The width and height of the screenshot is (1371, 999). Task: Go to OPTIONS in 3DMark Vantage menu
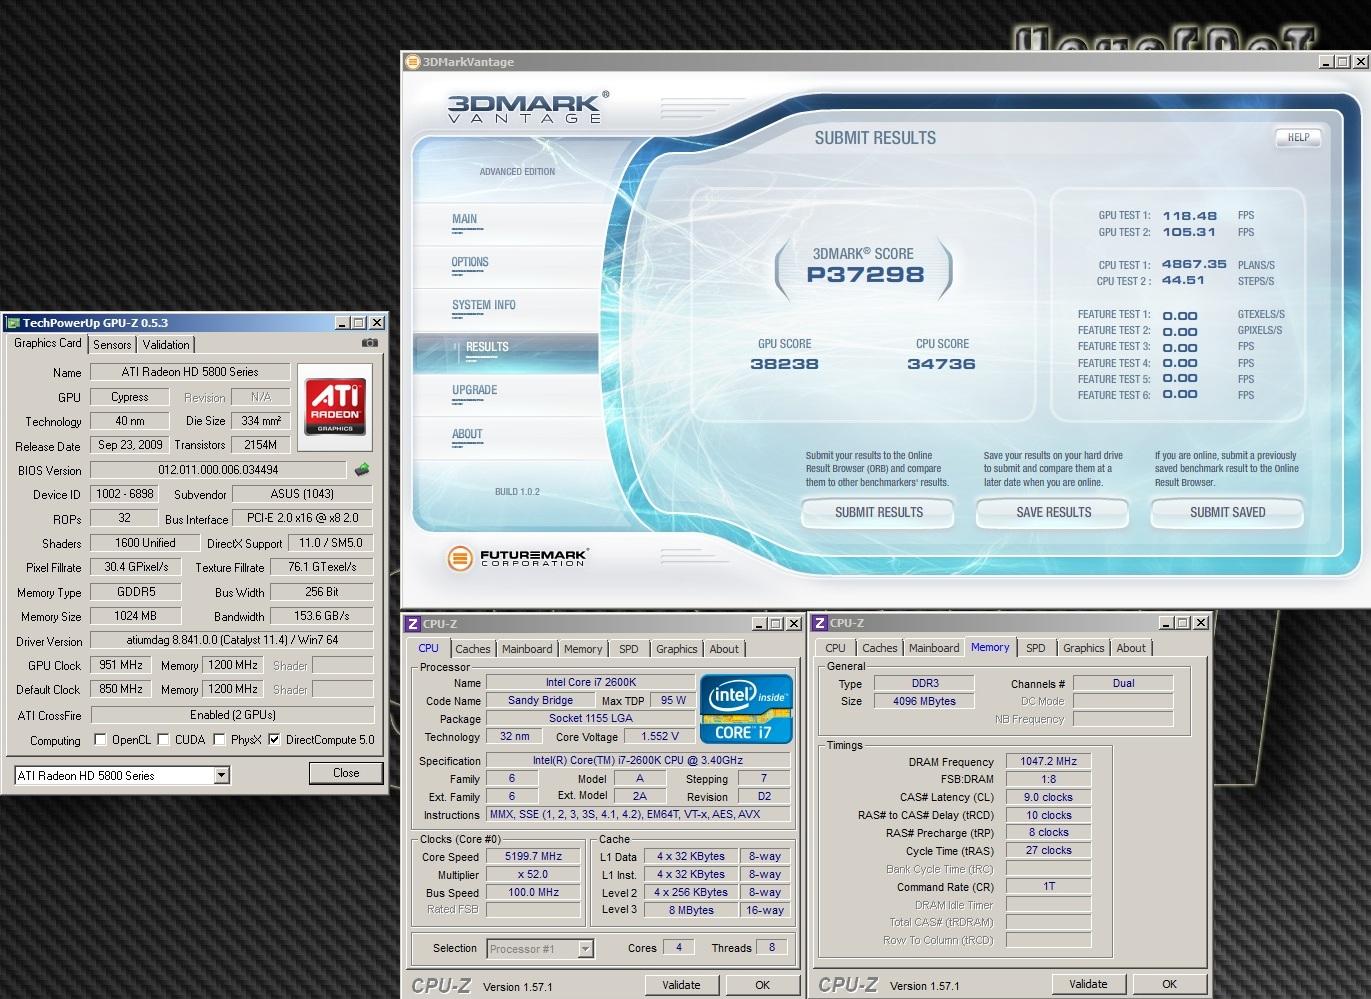coord(470,262)
